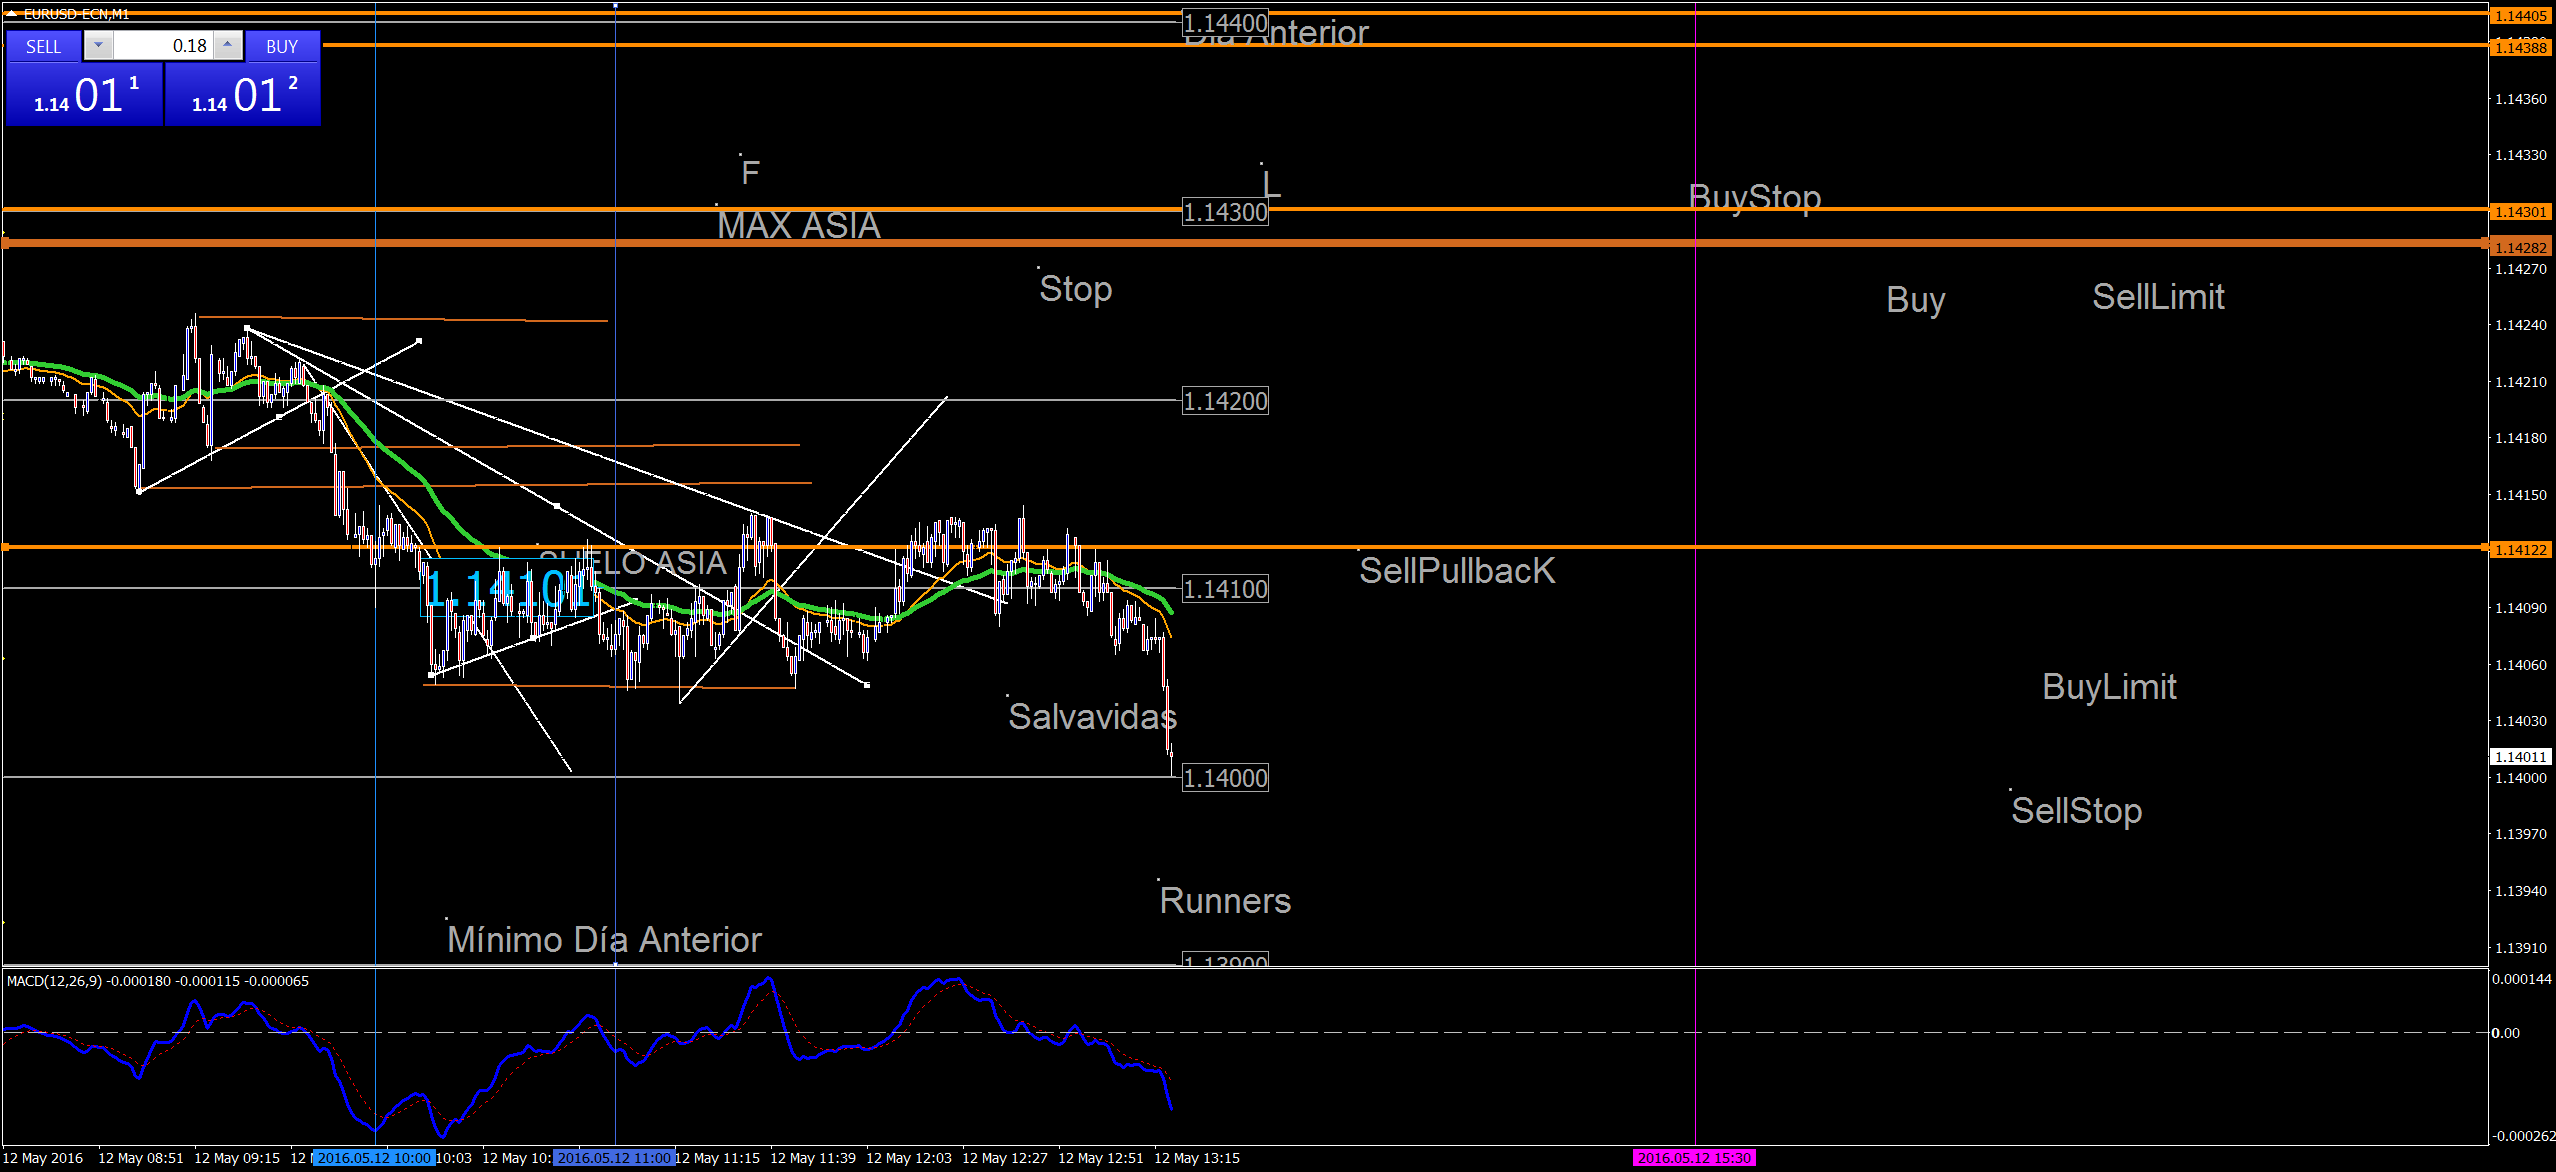Select the BuyLimit text label
Image resolution: width=2556 pixels, height=1172 pixels.
coord(2109,687)
